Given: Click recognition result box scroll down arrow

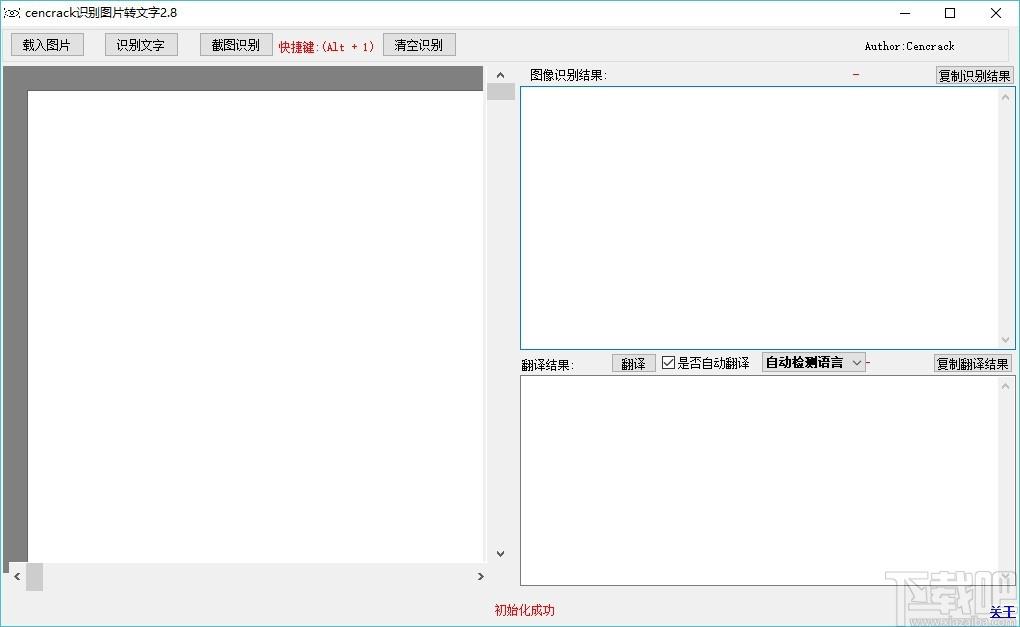Looking at the screenshot, I should (x=1006, y=340).
